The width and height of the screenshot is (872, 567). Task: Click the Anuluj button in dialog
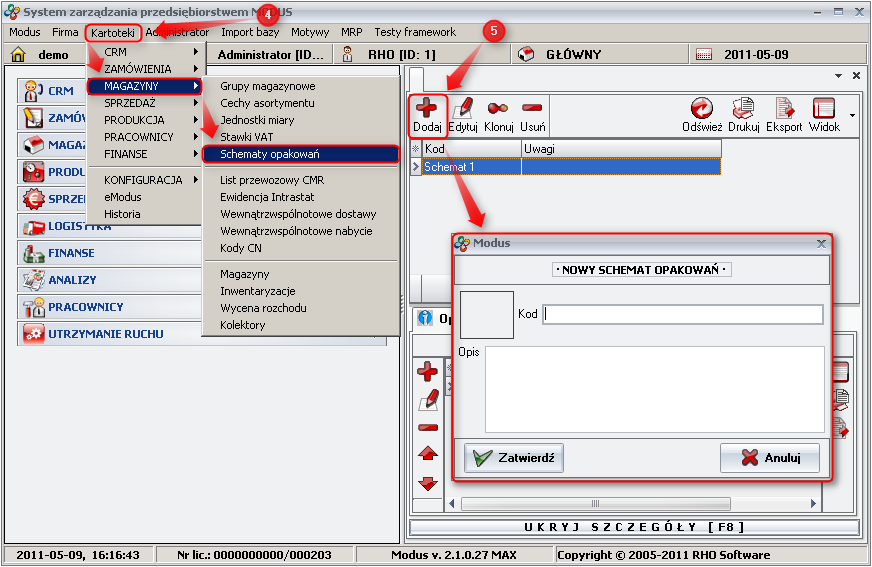770,458
